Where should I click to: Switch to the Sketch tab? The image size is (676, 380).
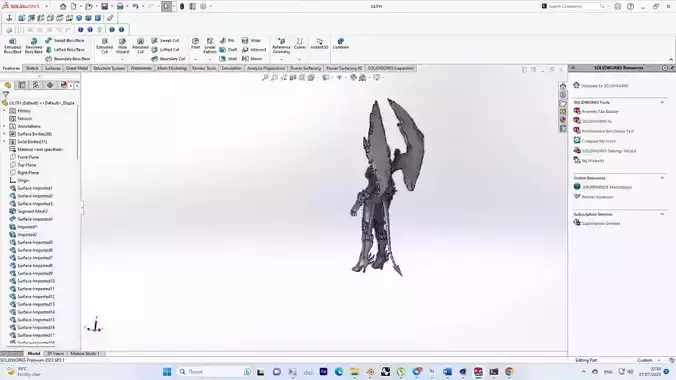(32, 68)
